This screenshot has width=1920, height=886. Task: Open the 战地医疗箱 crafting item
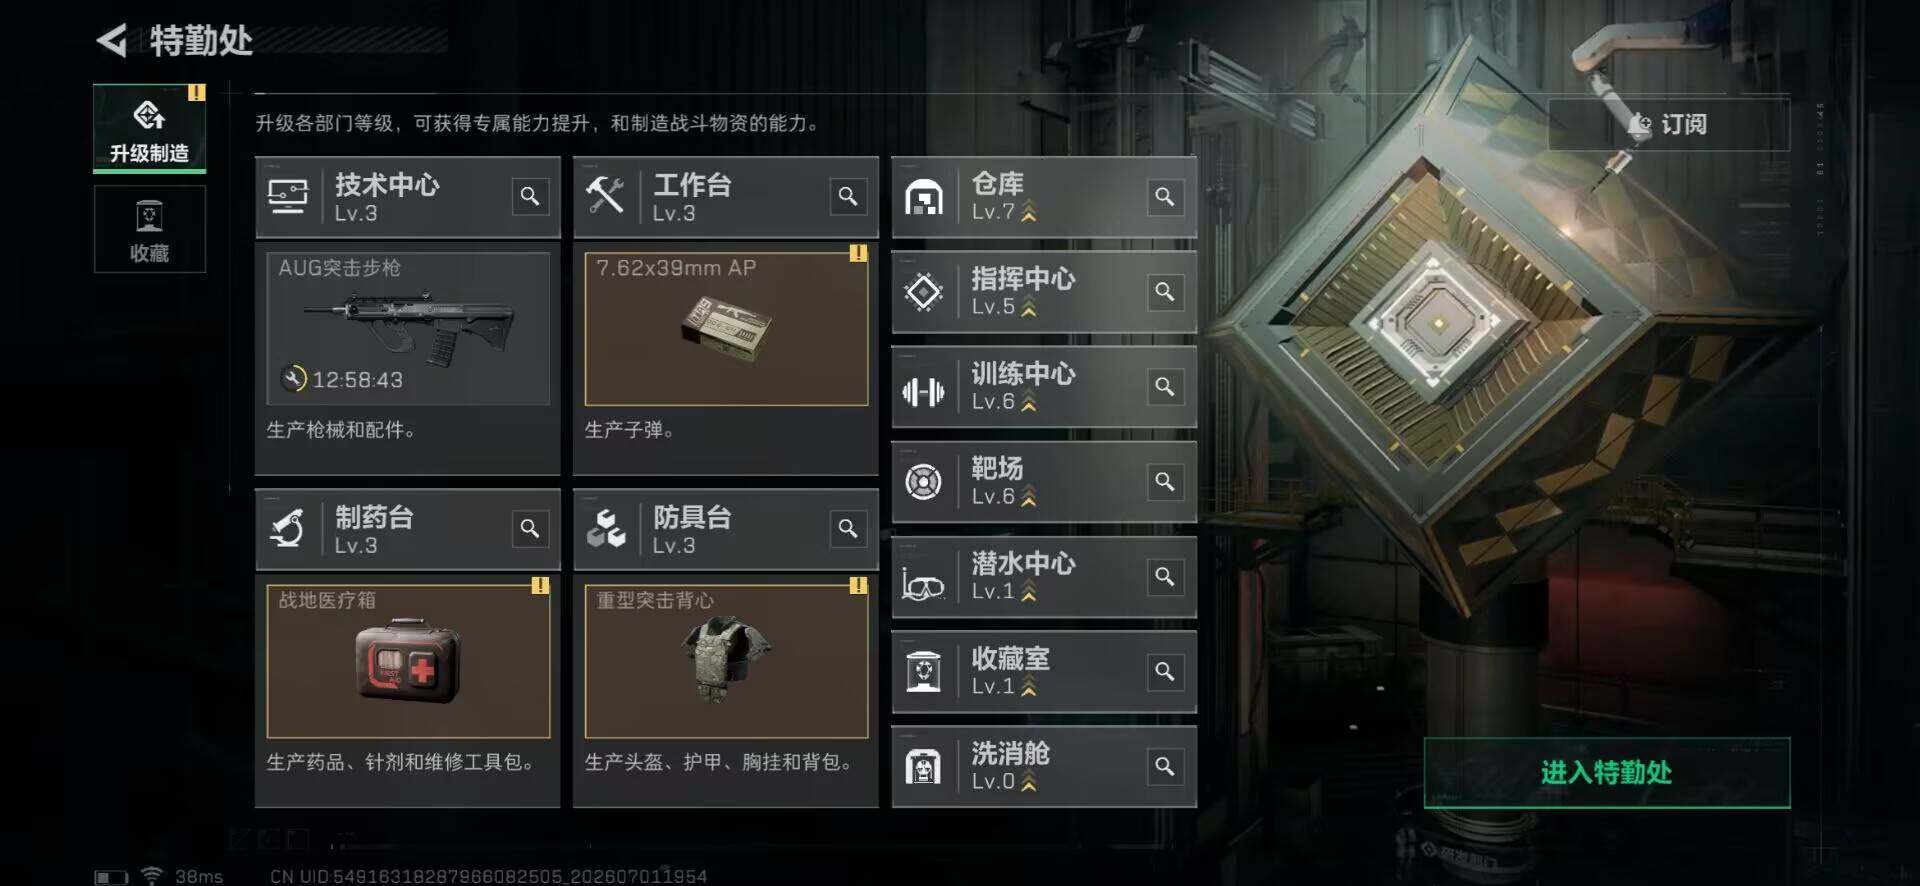[x=408, y=661]
